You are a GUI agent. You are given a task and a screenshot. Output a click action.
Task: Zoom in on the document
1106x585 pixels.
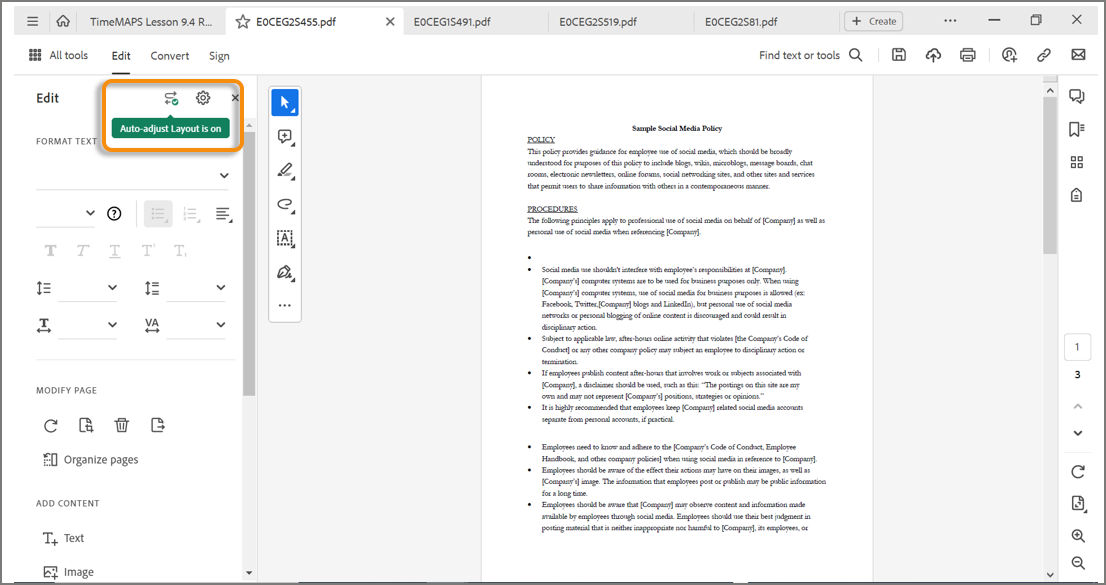pyautogui.click(x=1078, y=536)
